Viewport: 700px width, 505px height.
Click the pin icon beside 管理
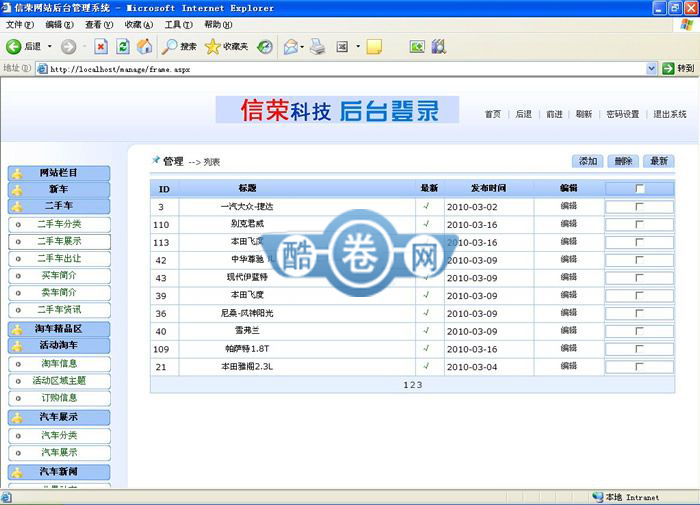pyautogui.click(x=156, y=160)
